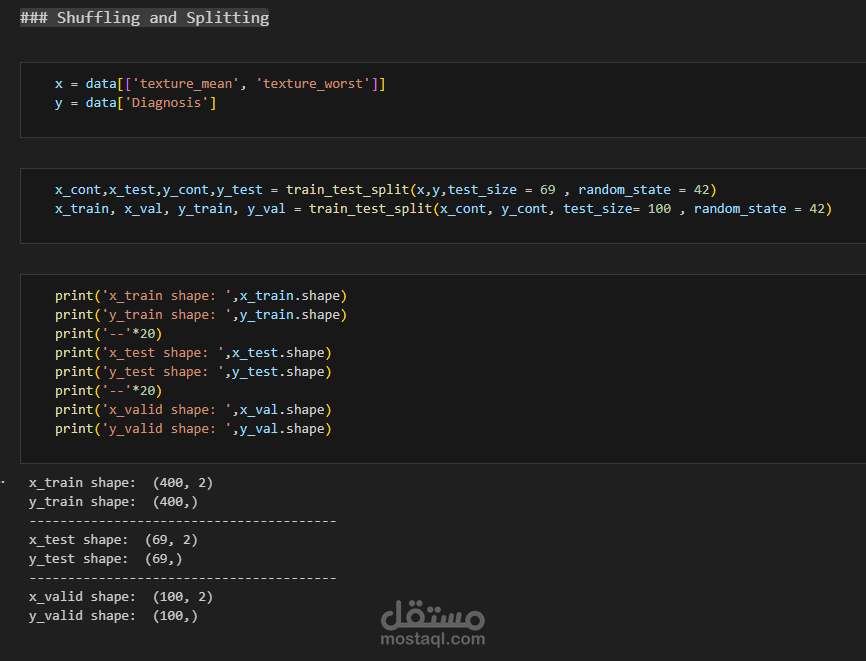Select the print y_valid shape code line
Screen dimensions: 866x661
[x=193, y=428]
